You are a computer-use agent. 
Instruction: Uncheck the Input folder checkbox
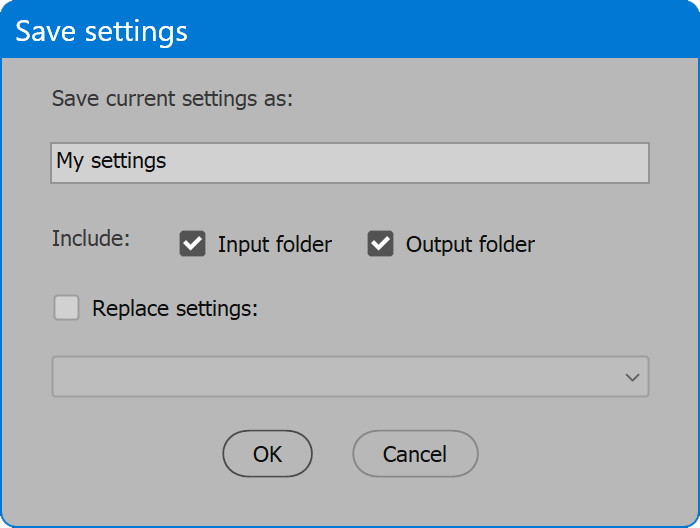(x=192, y=244)
